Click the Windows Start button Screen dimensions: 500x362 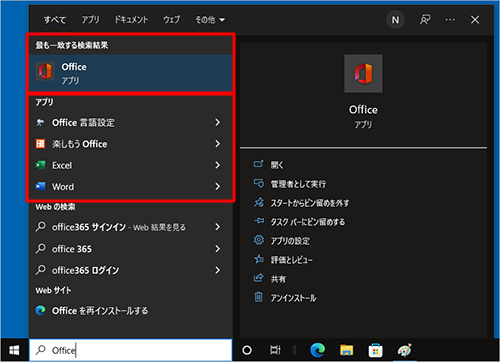(x=14, y=350)
